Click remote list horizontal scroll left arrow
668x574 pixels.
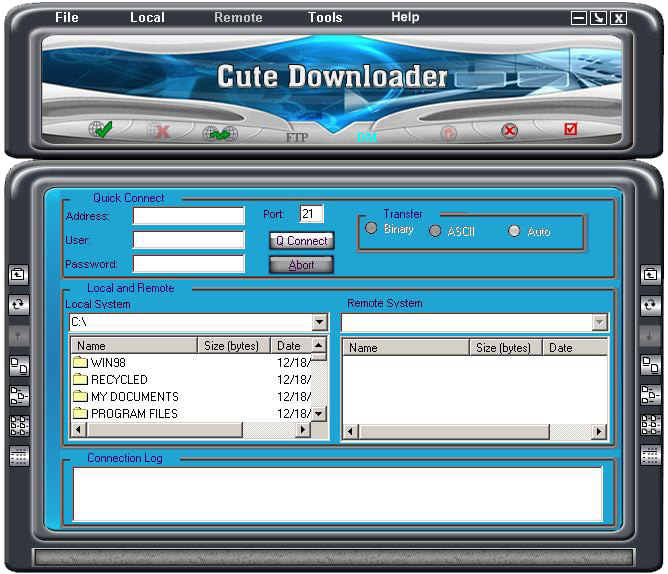pos(350,432)
